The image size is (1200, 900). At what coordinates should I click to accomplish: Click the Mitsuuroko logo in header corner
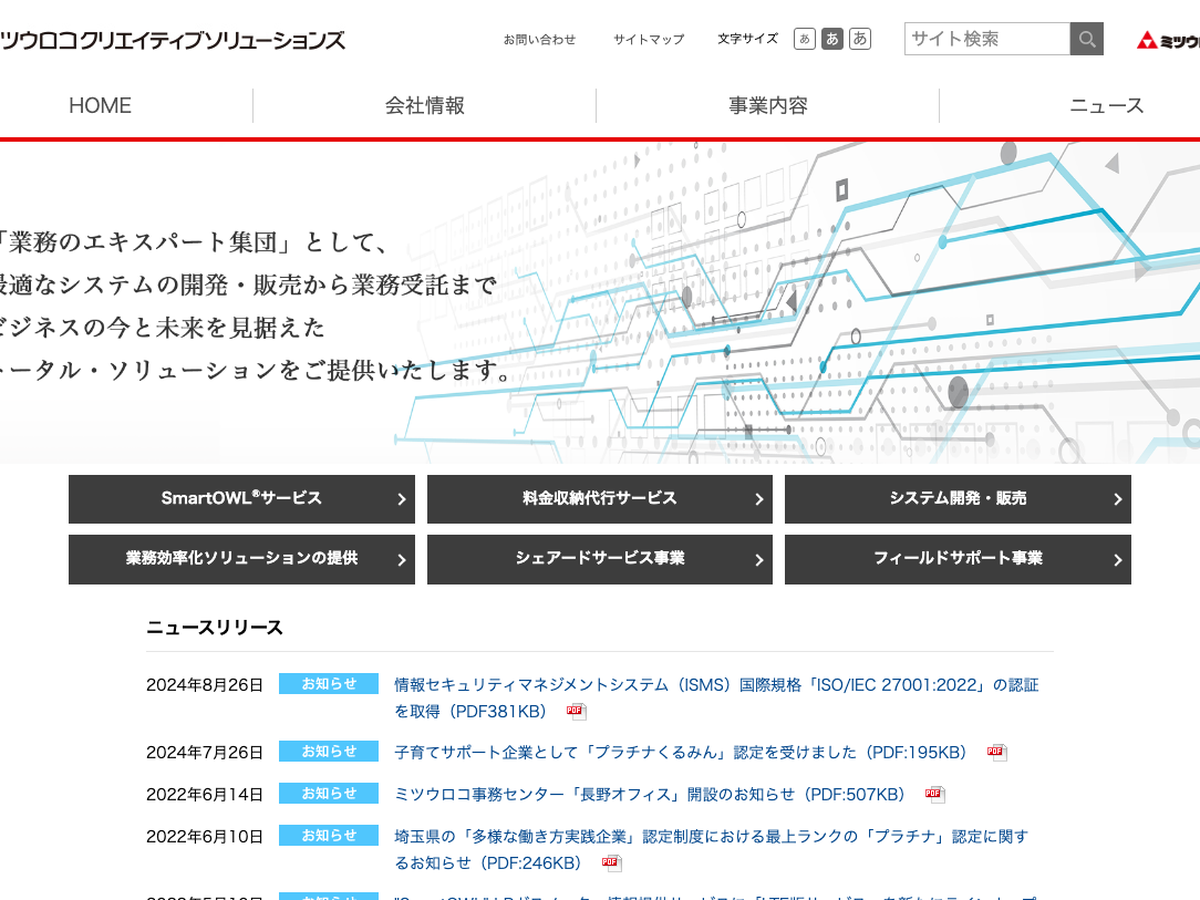click(1168, 40)
